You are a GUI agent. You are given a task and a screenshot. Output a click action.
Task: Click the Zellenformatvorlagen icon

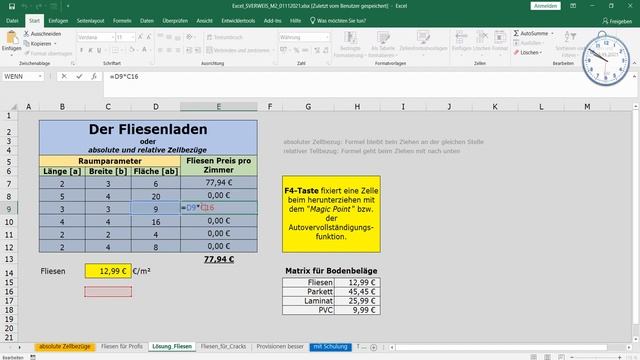(423, 38)
